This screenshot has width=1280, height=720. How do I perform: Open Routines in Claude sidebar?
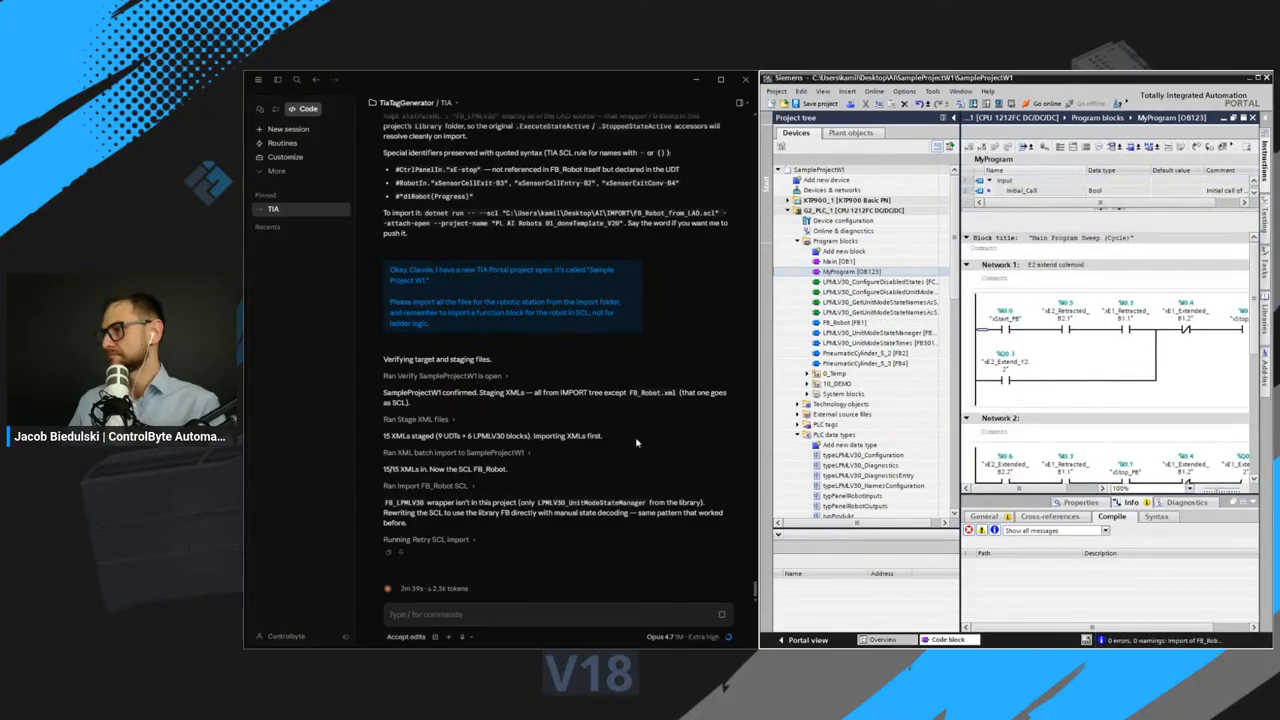click(282, 143)
